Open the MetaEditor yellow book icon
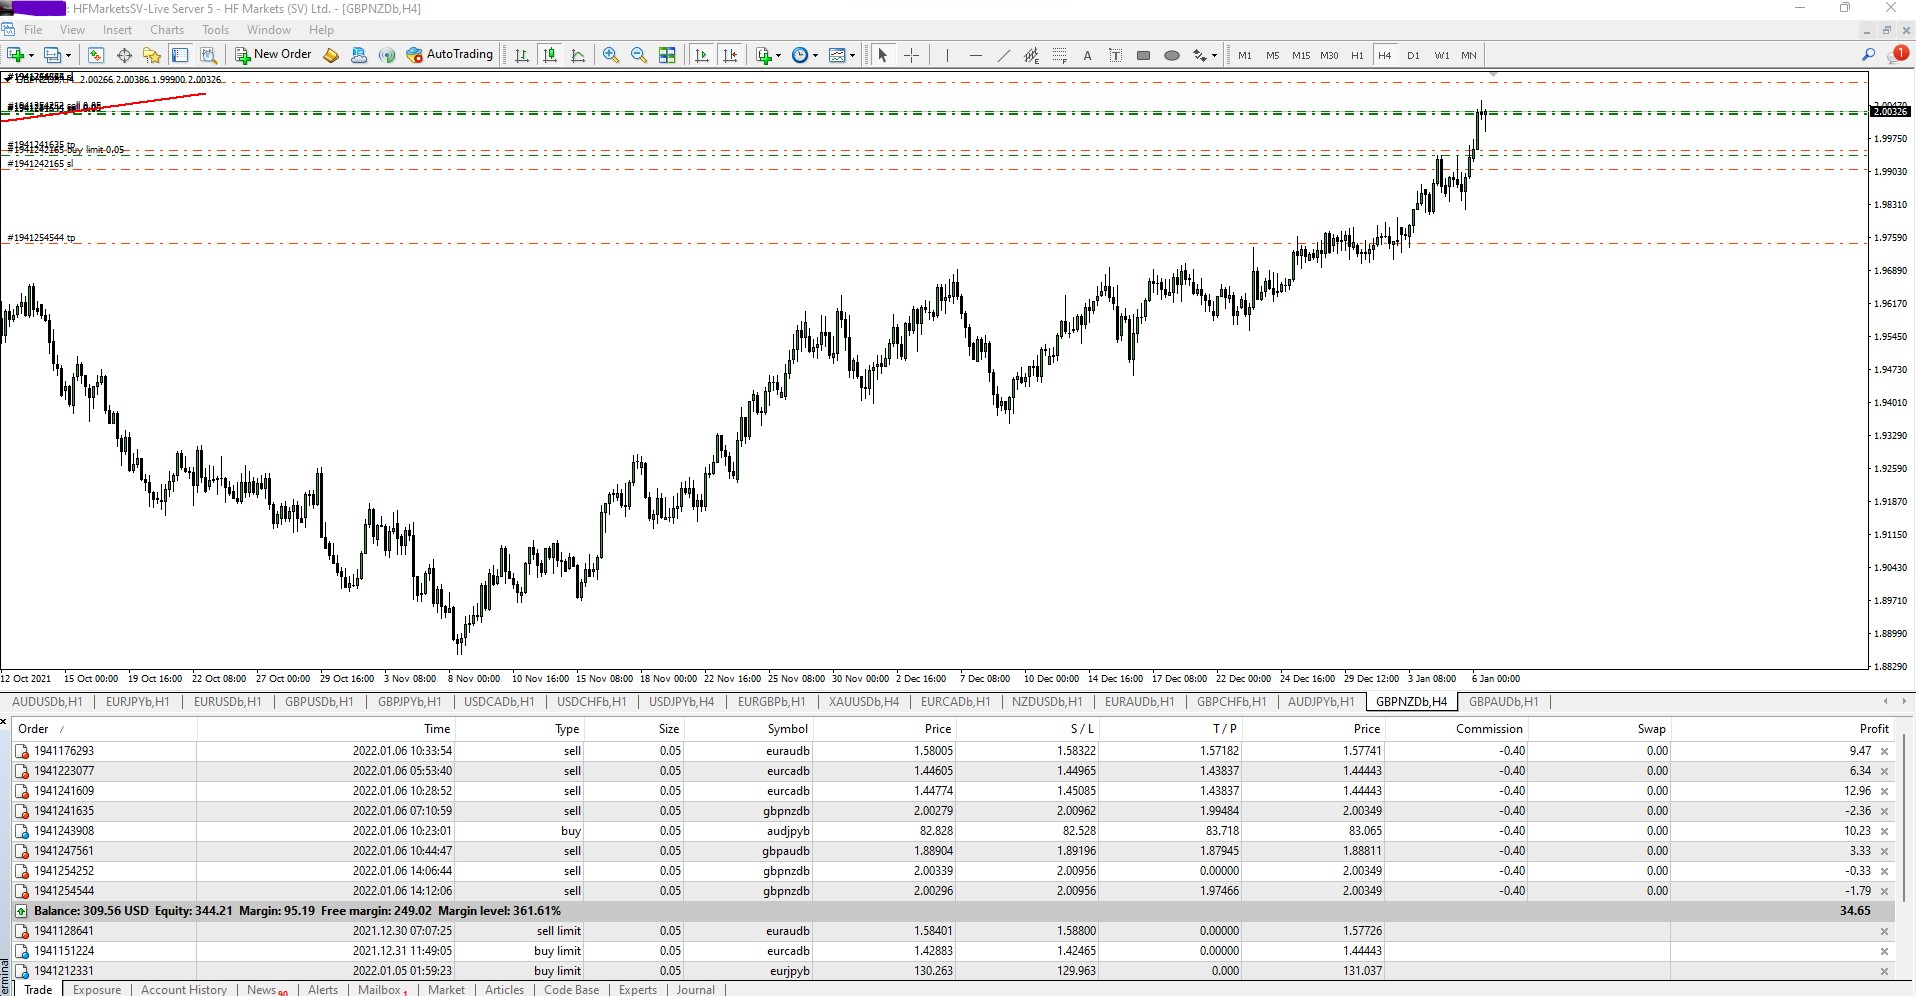 [x=331, y=55]
